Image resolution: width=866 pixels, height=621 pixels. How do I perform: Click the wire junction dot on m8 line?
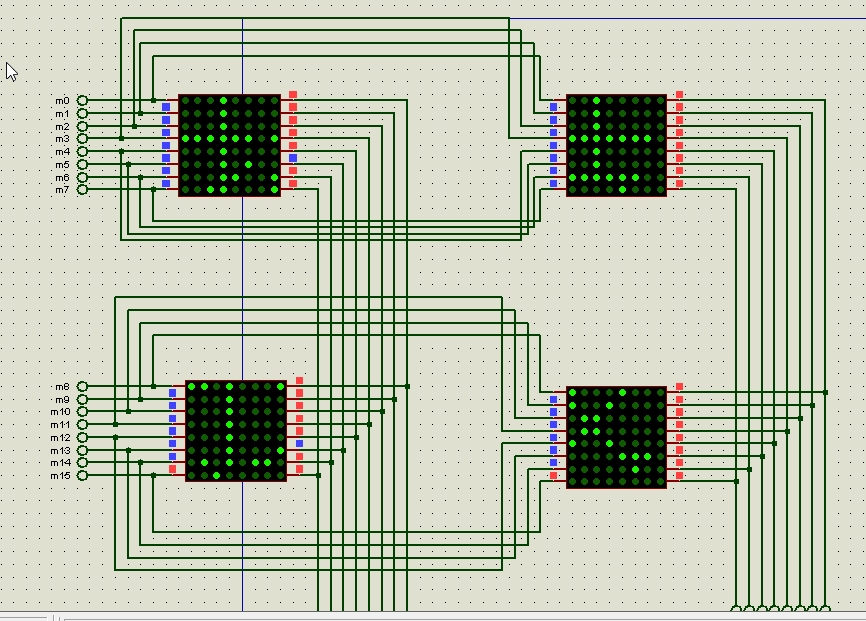coord(153,386)
